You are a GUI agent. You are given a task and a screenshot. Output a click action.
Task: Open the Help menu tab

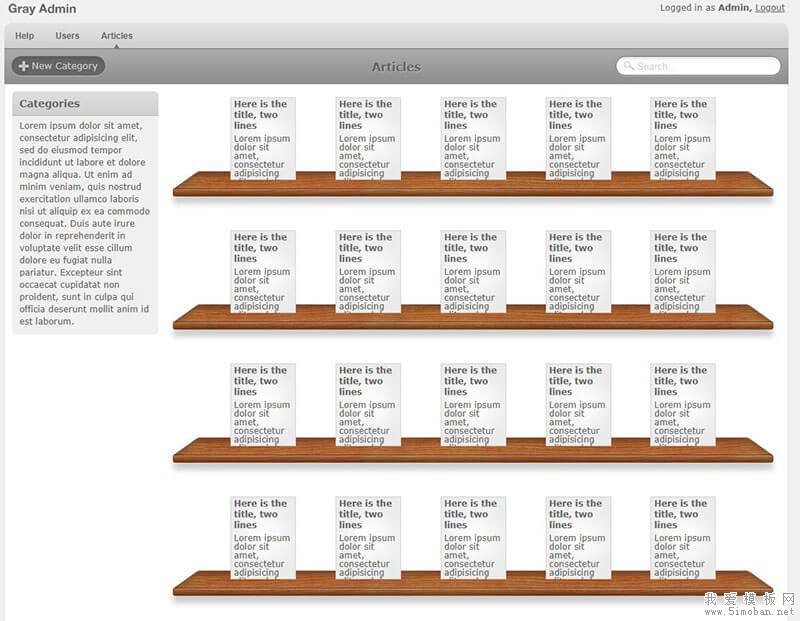[x=25, y=36]
